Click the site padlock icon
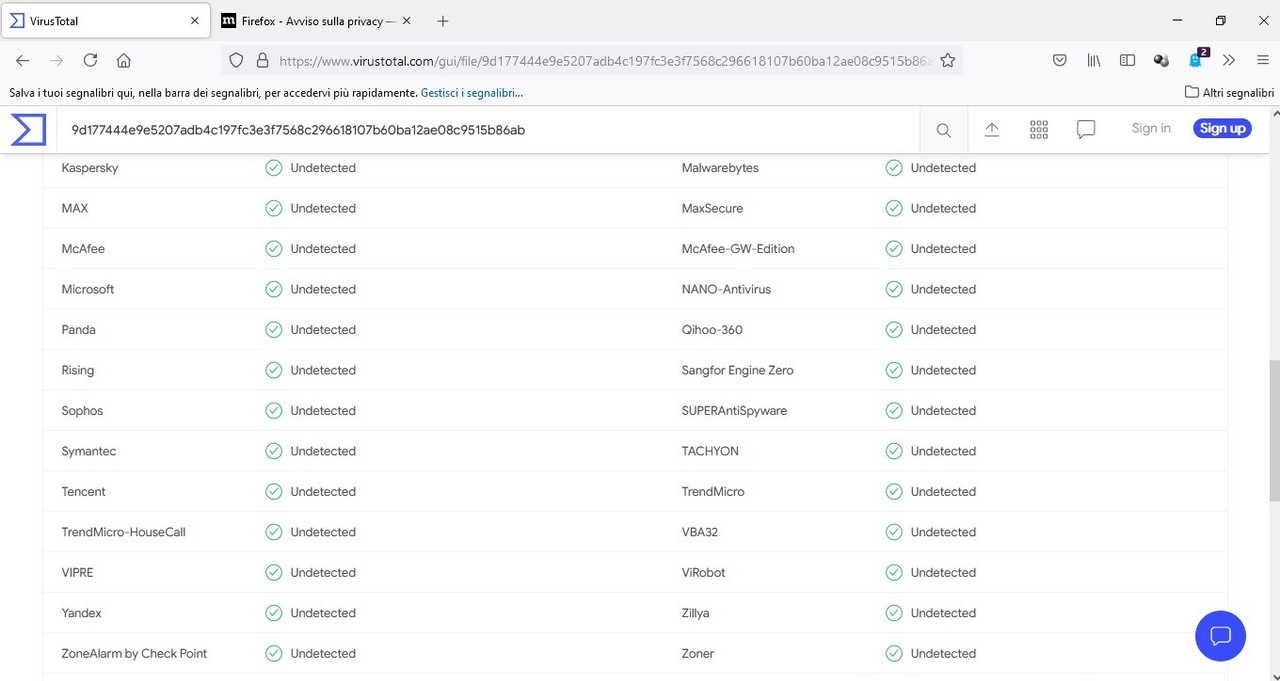This screenshot has width=1280, height=681. coord(263,60)
